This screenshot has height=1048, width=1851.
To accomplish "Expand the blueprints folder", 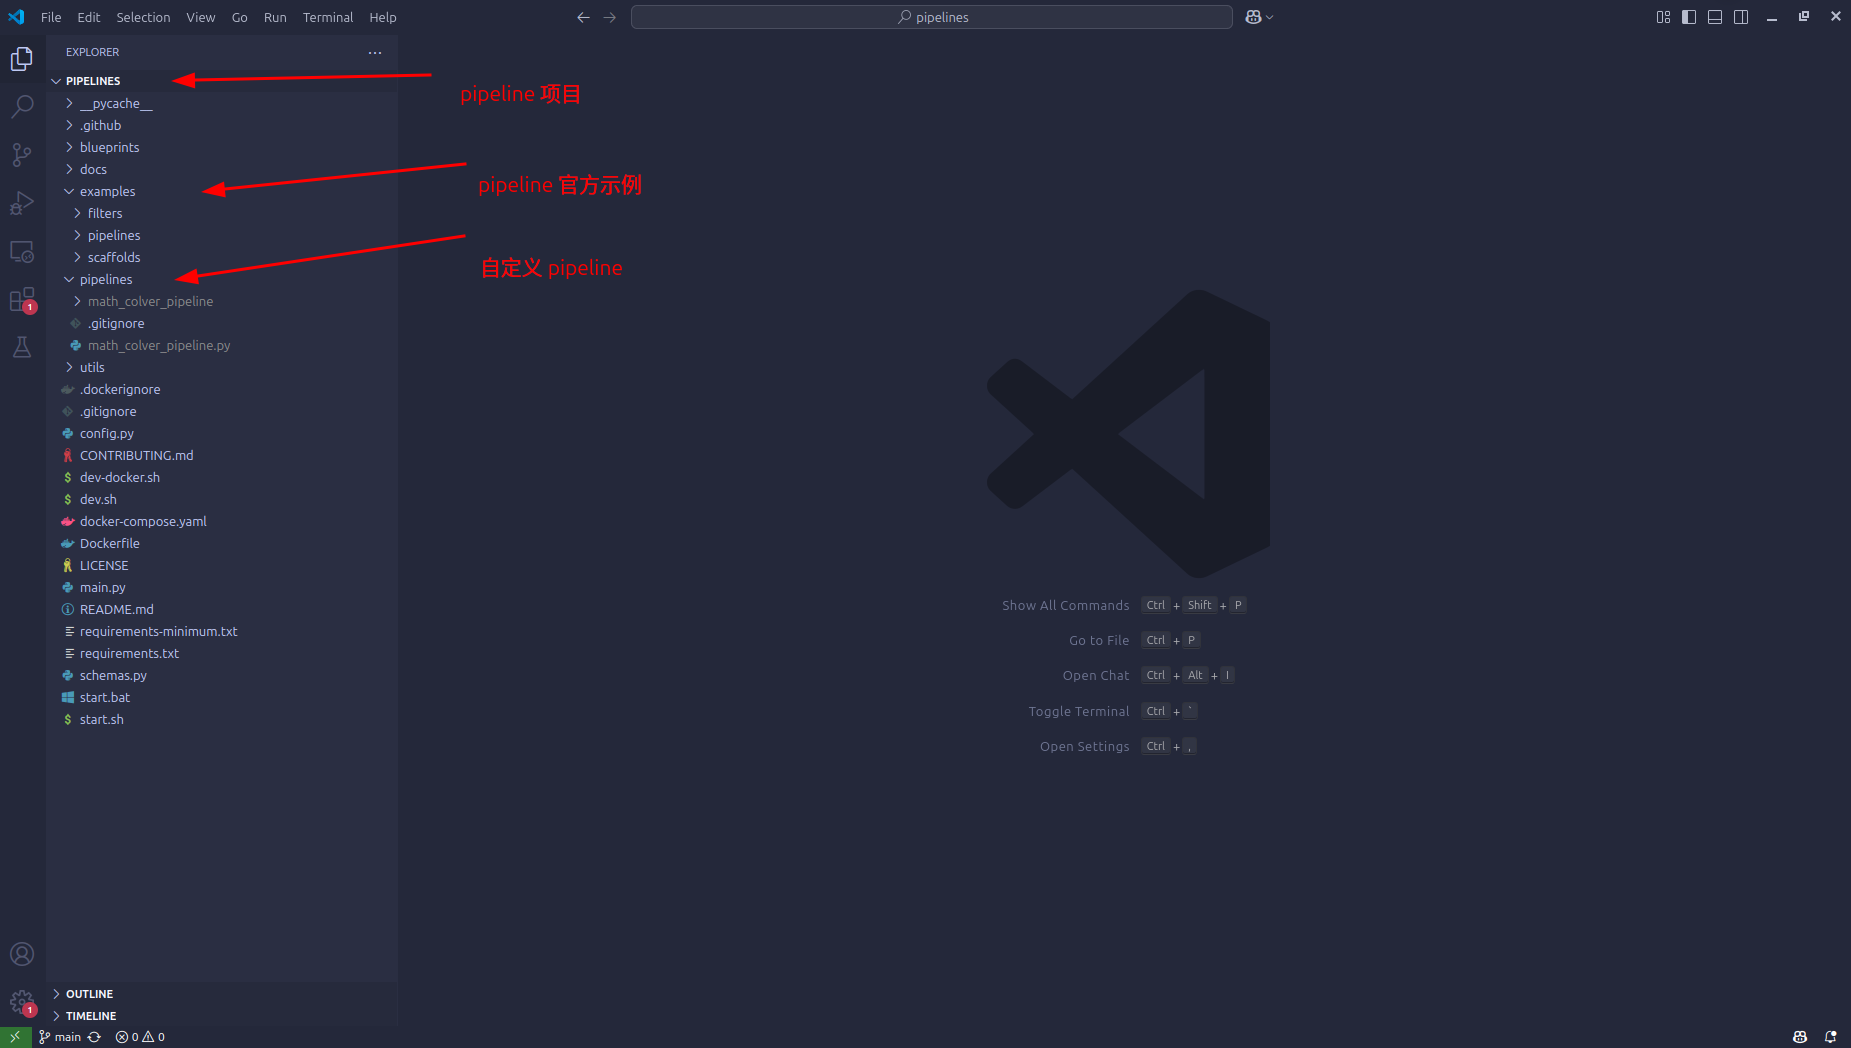I will (222, 147).
